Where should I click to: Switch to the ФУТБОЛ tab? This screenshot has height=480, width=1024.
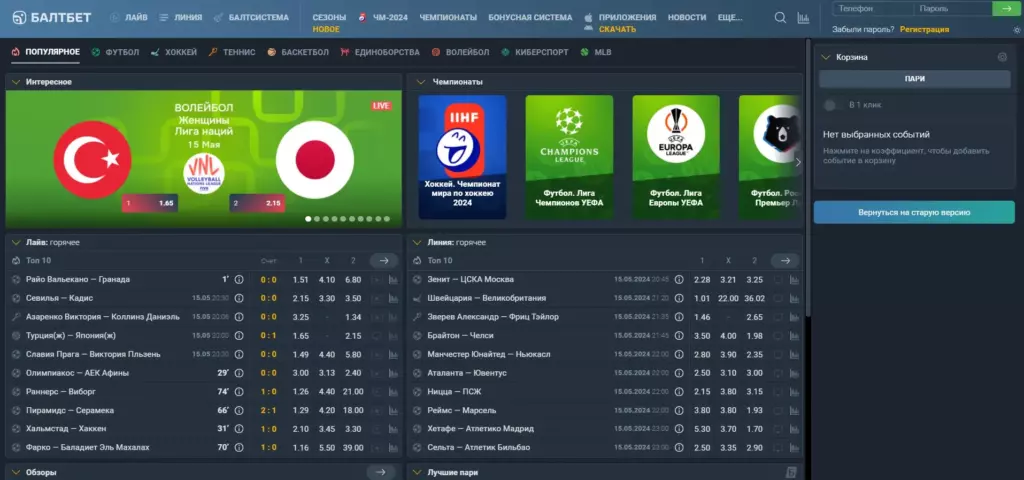click(x=116, y=52)
